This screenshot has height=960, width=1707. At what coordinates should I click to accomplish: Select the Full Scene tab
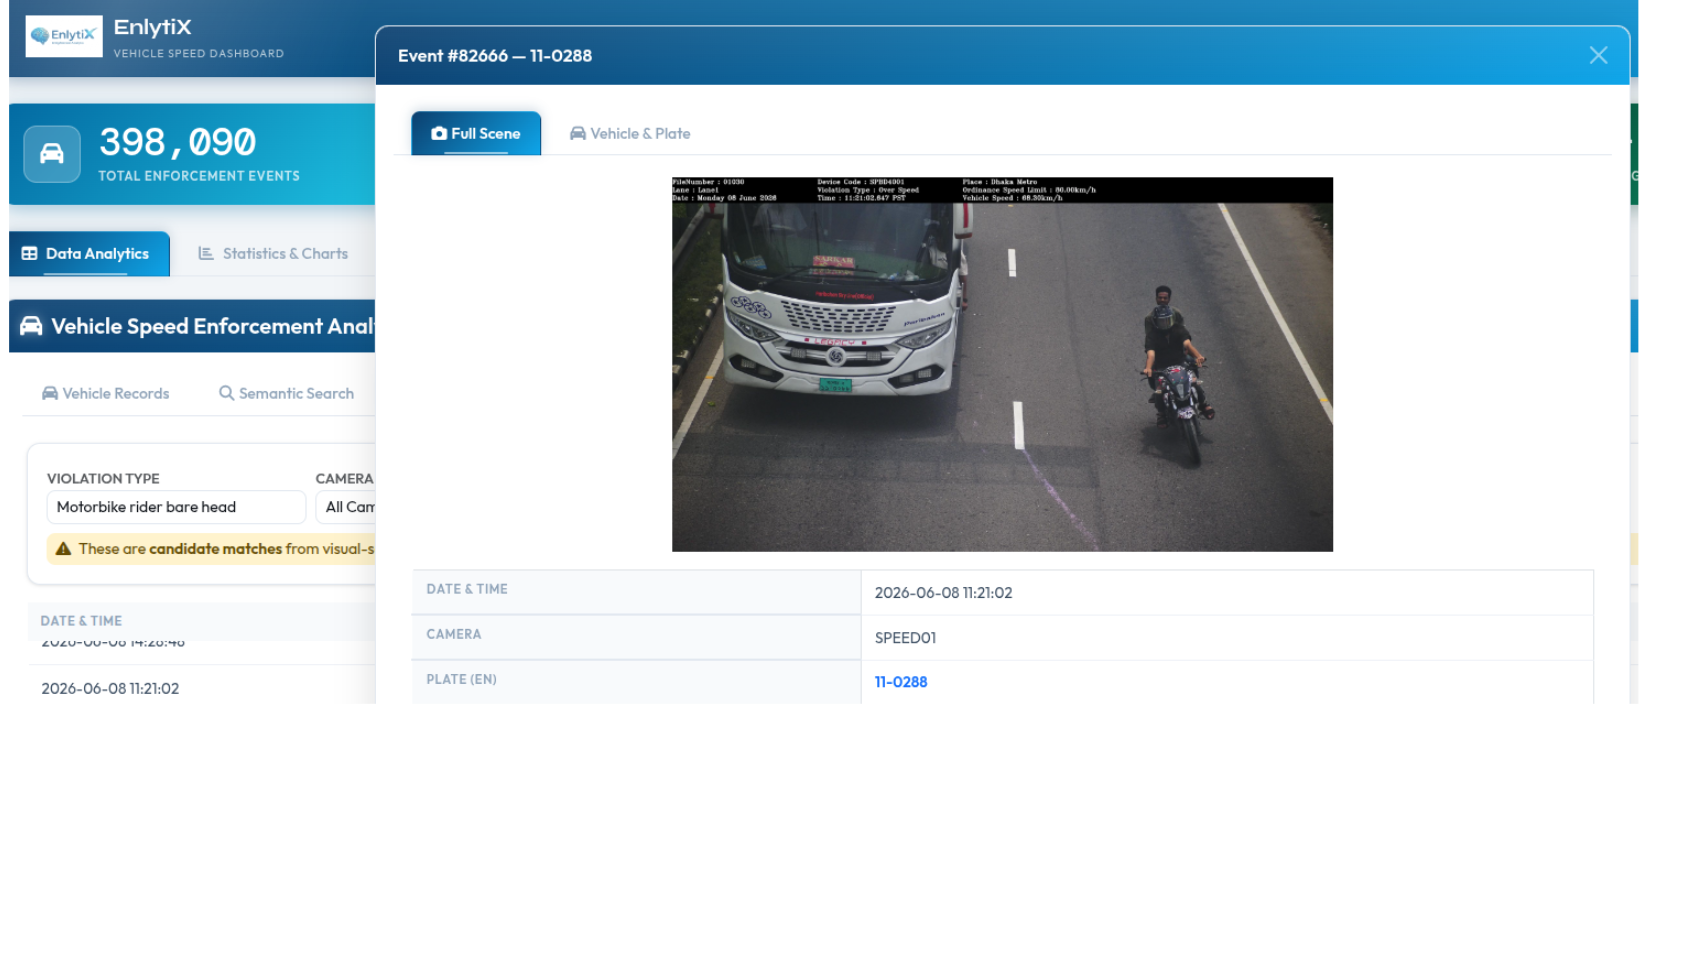coord(476,133)
